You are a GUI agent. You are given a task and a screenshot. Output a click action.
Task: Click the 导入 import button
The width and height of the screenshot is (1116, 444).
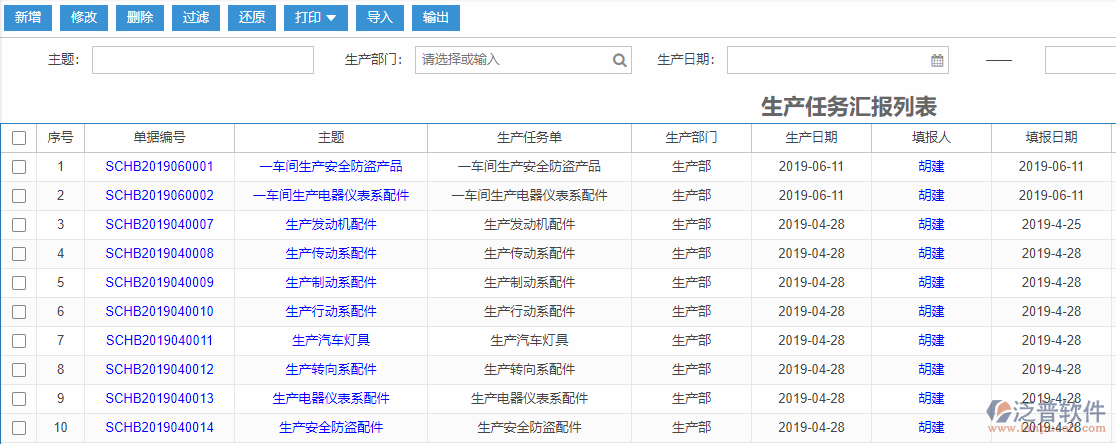tap(380, 17)
